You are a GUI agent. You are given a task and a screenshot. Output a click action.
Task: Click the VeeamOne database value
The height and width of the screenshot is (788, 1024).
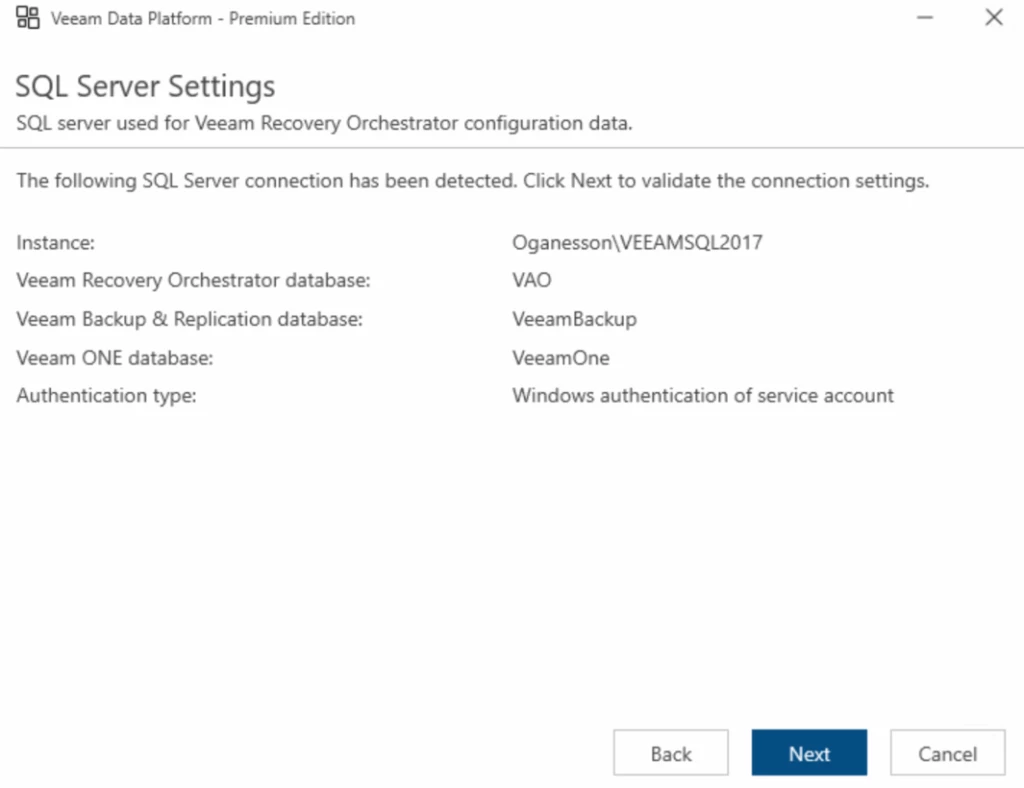(560, 357)
